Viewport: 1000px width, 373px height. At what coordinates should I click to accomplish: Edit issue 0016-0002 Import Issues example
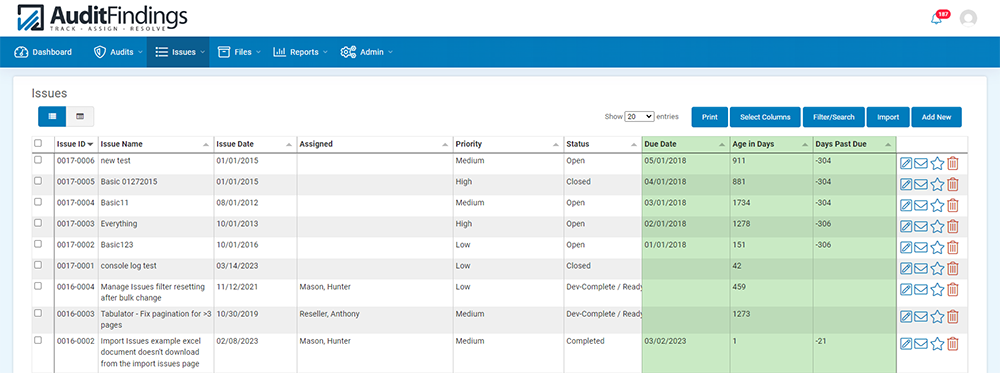[906, 344]
